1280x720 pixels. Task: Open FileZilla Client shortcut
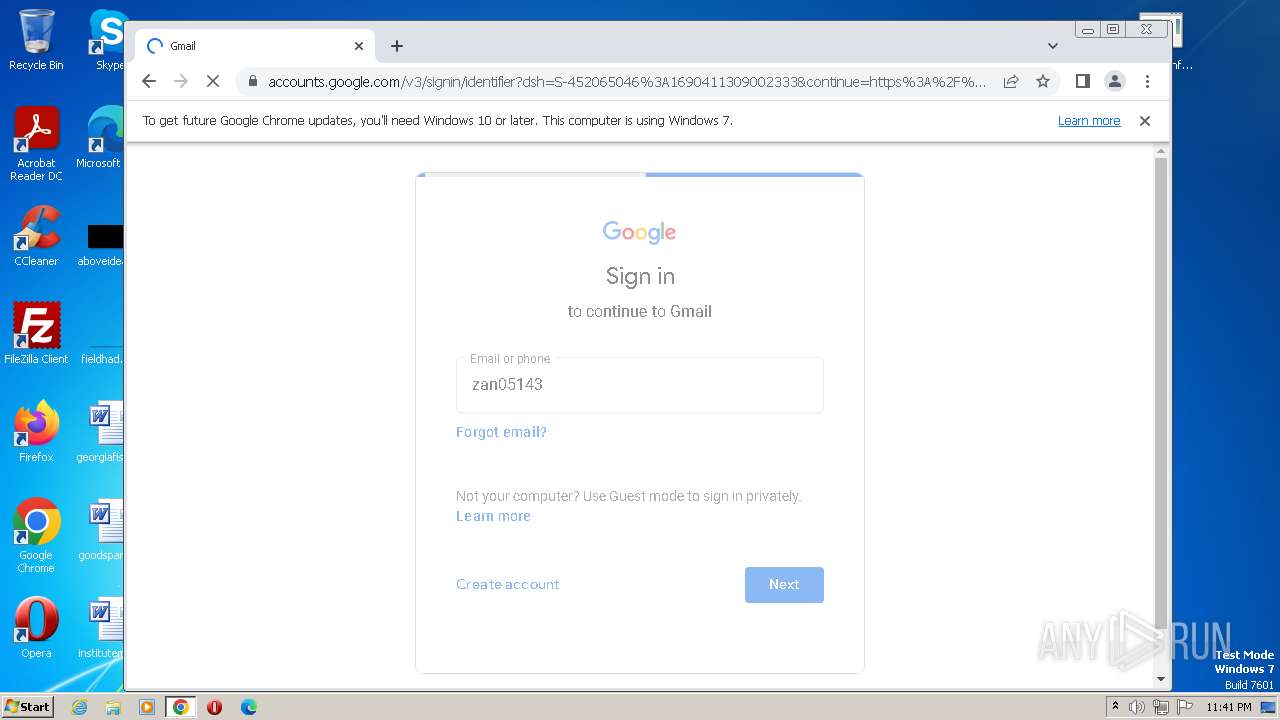point(36,333)
